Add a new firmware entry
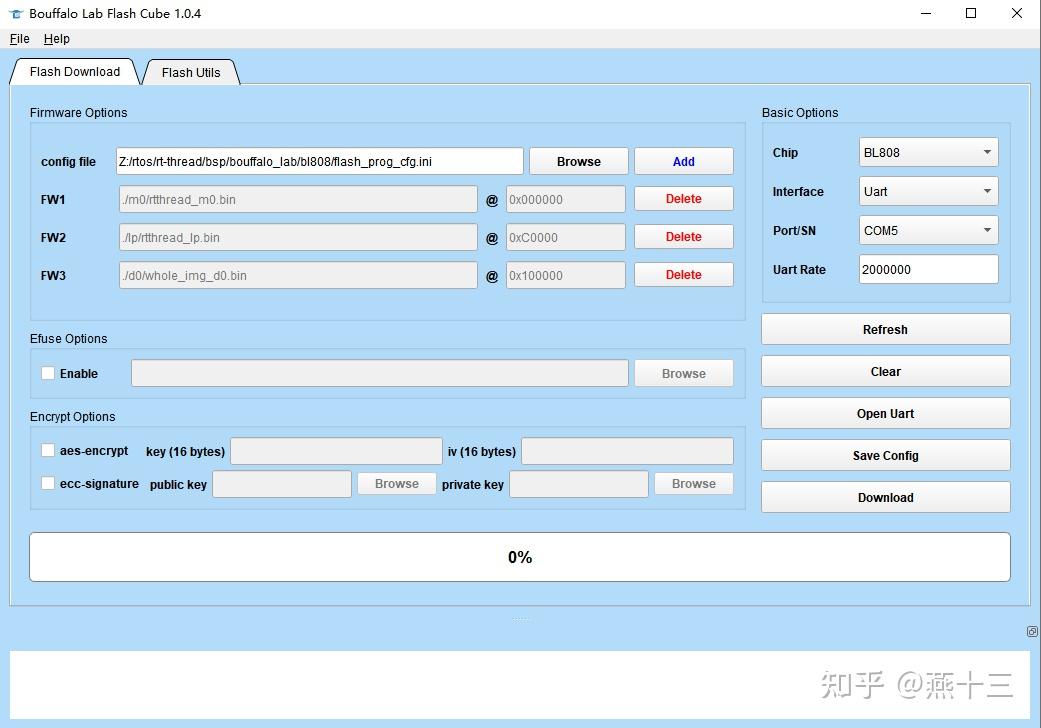1041x728 pixels. pyautogui.click(x=683, y=161)
